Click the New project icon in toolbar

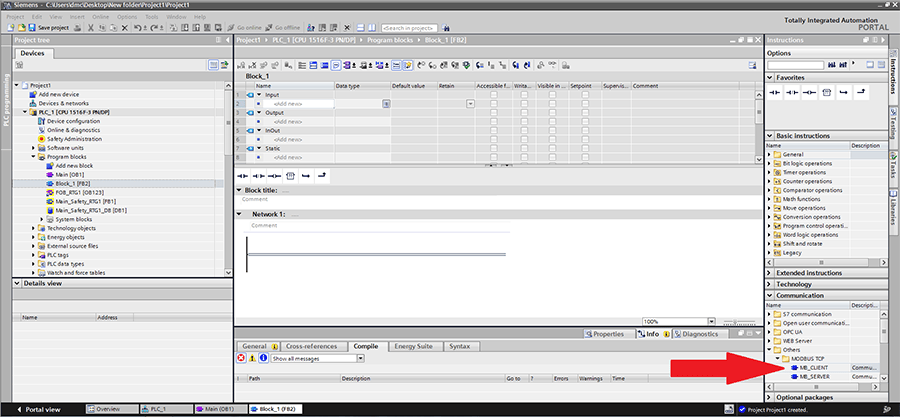11,28
